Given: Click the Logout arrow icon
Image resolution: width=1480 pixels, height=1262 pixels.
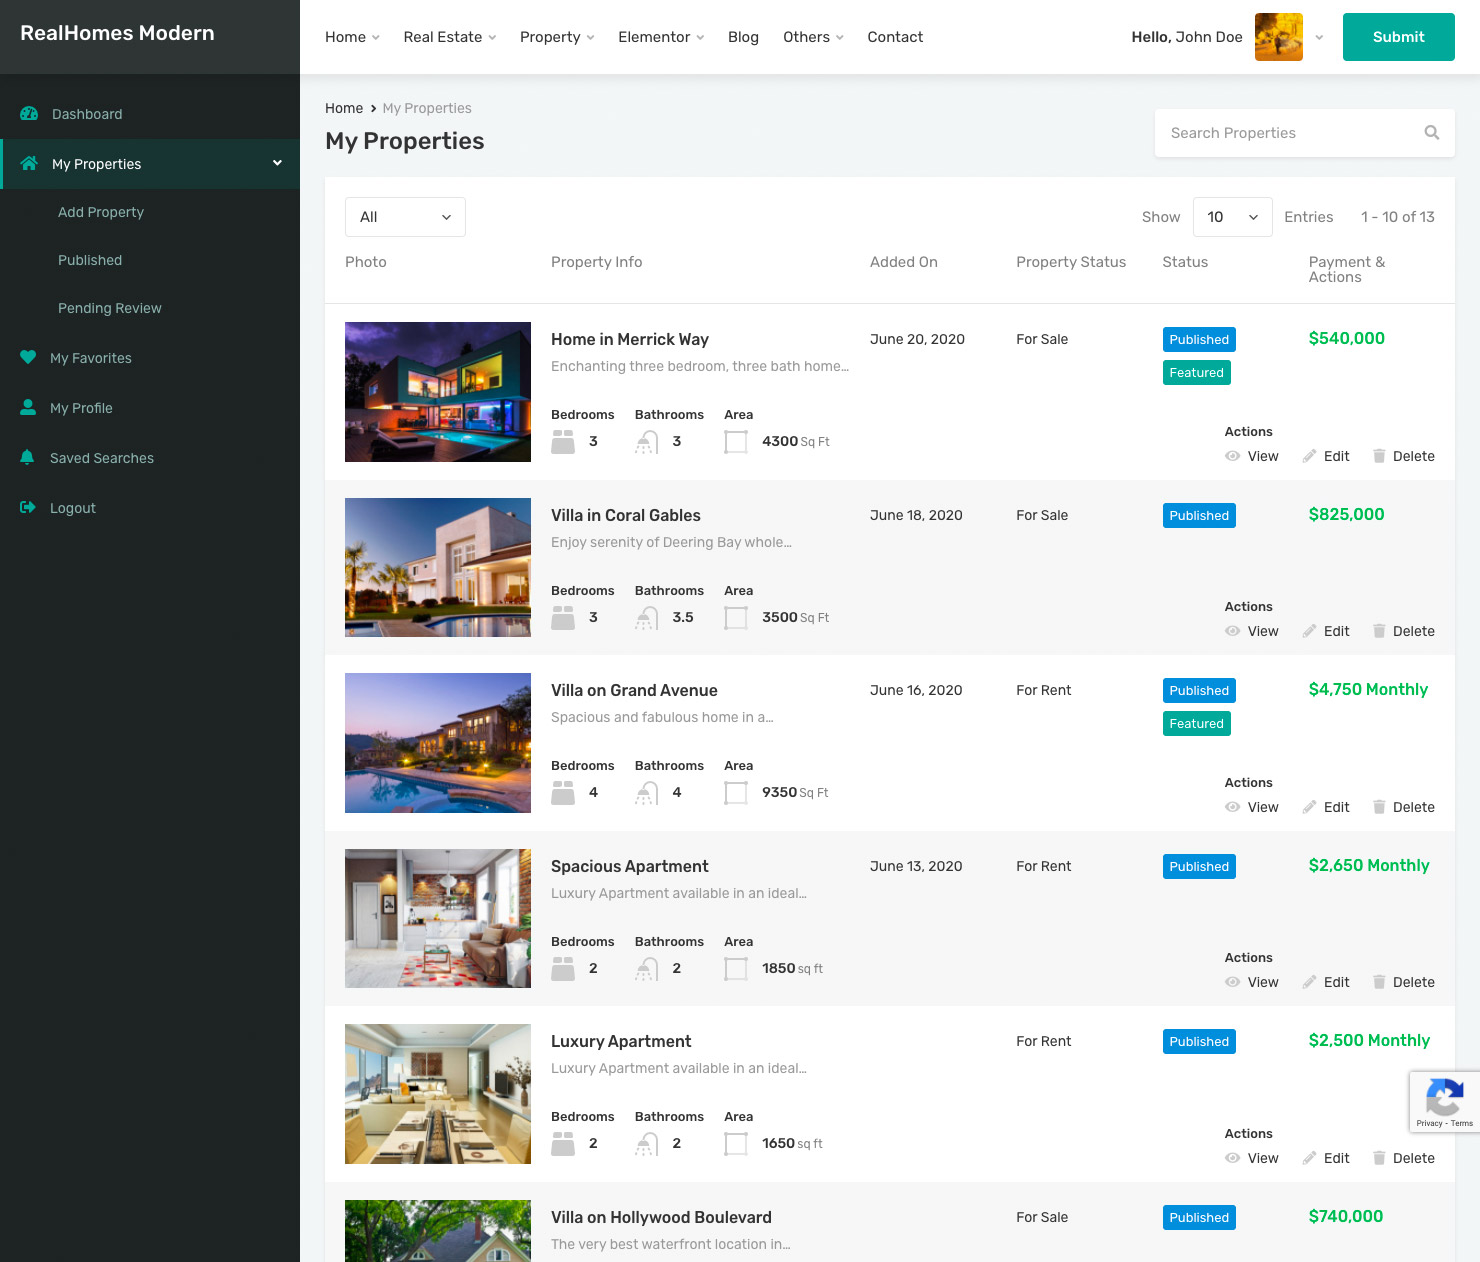Looking at the screenshot, I should pyautogui.click(x=28, y=507).
